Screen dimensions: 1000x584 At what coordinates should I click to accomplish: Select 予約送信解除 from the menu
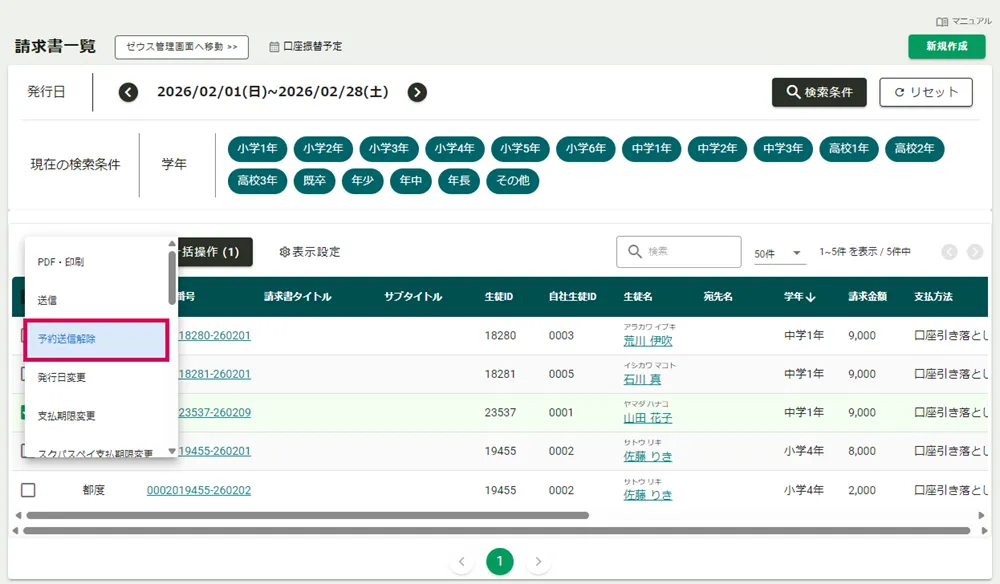coord(97,339)
